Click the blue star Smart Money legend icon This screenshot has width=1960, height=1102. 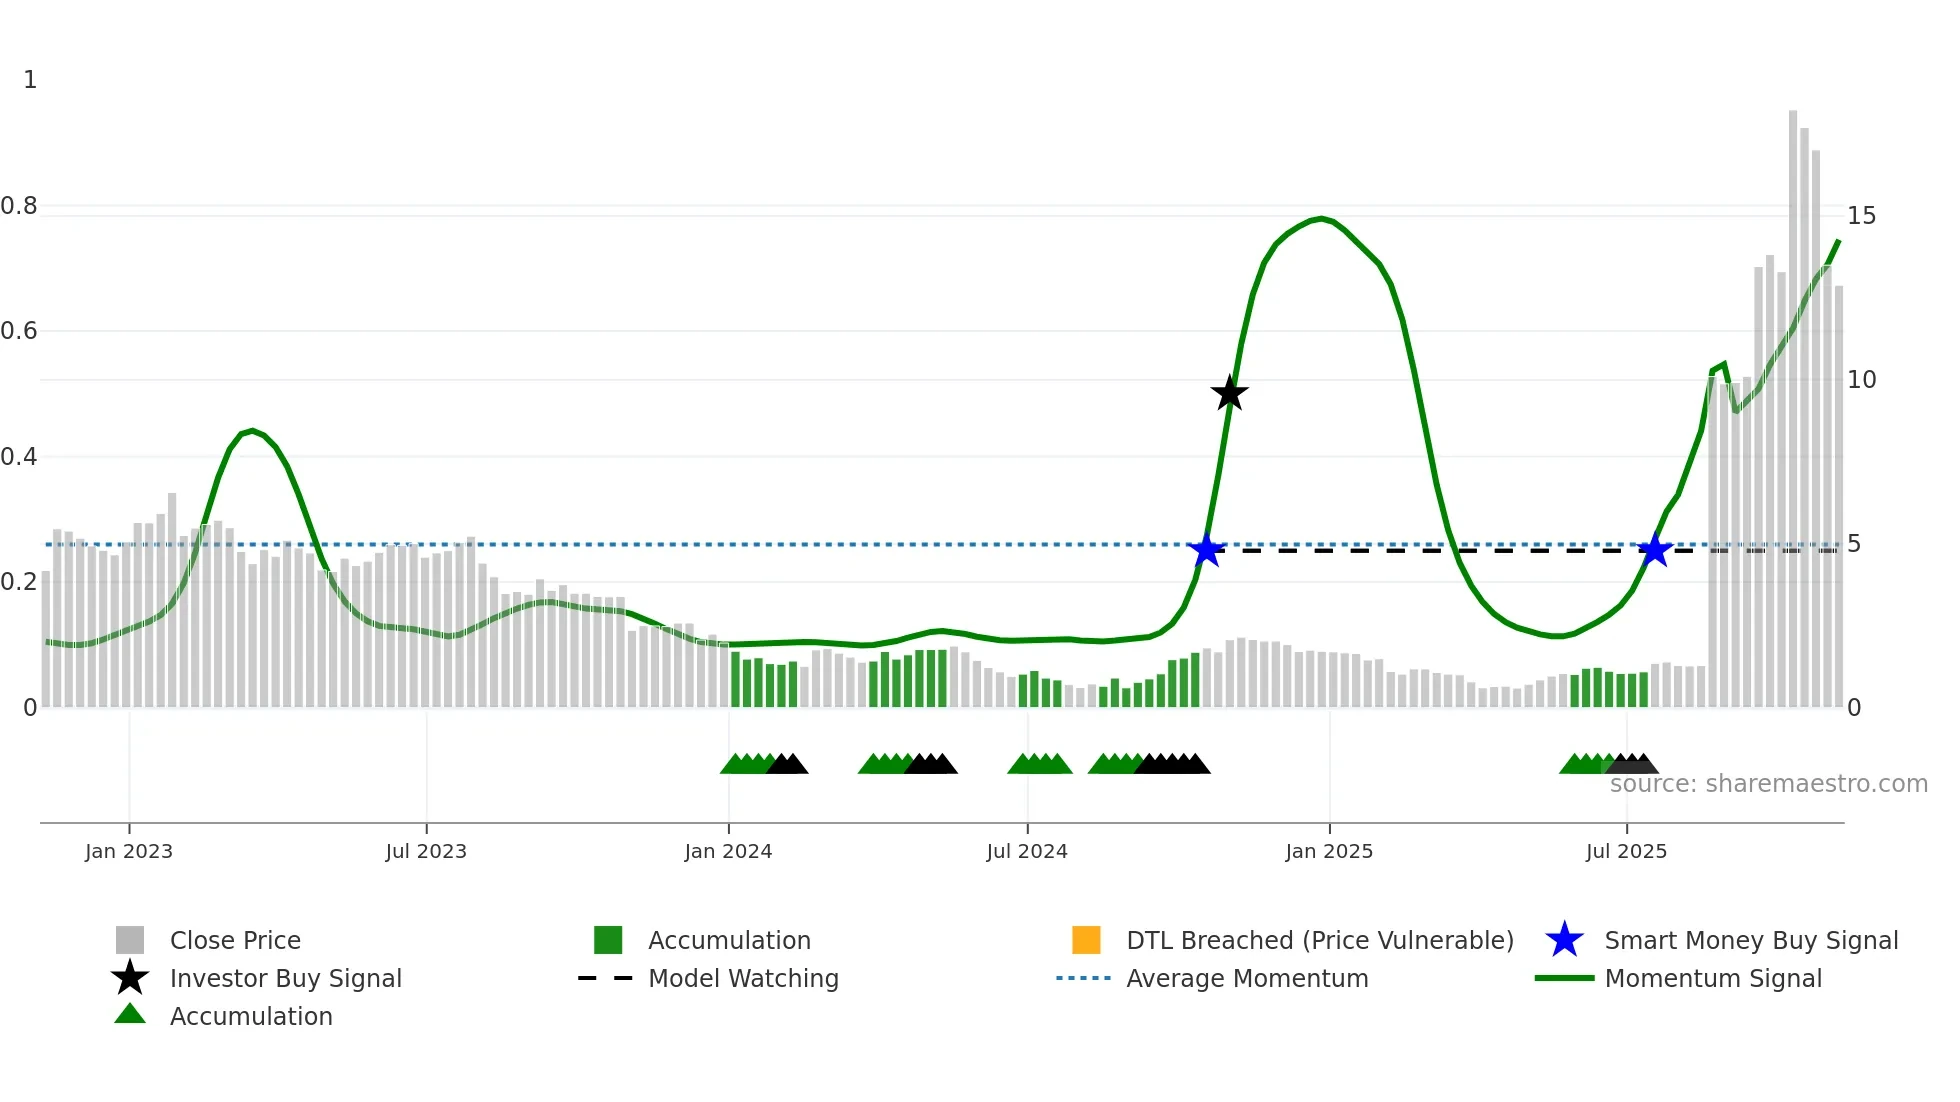1564,940
